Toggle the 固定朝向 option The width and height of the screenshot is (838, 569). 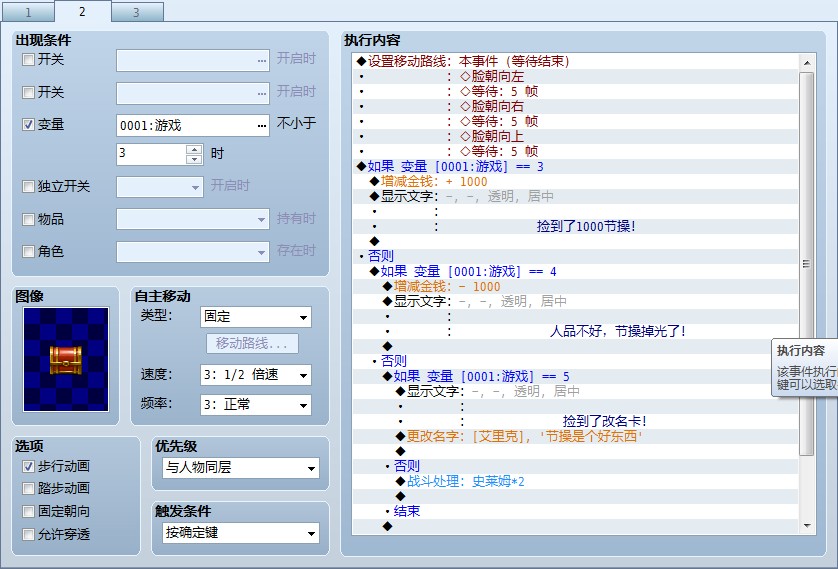28,511
